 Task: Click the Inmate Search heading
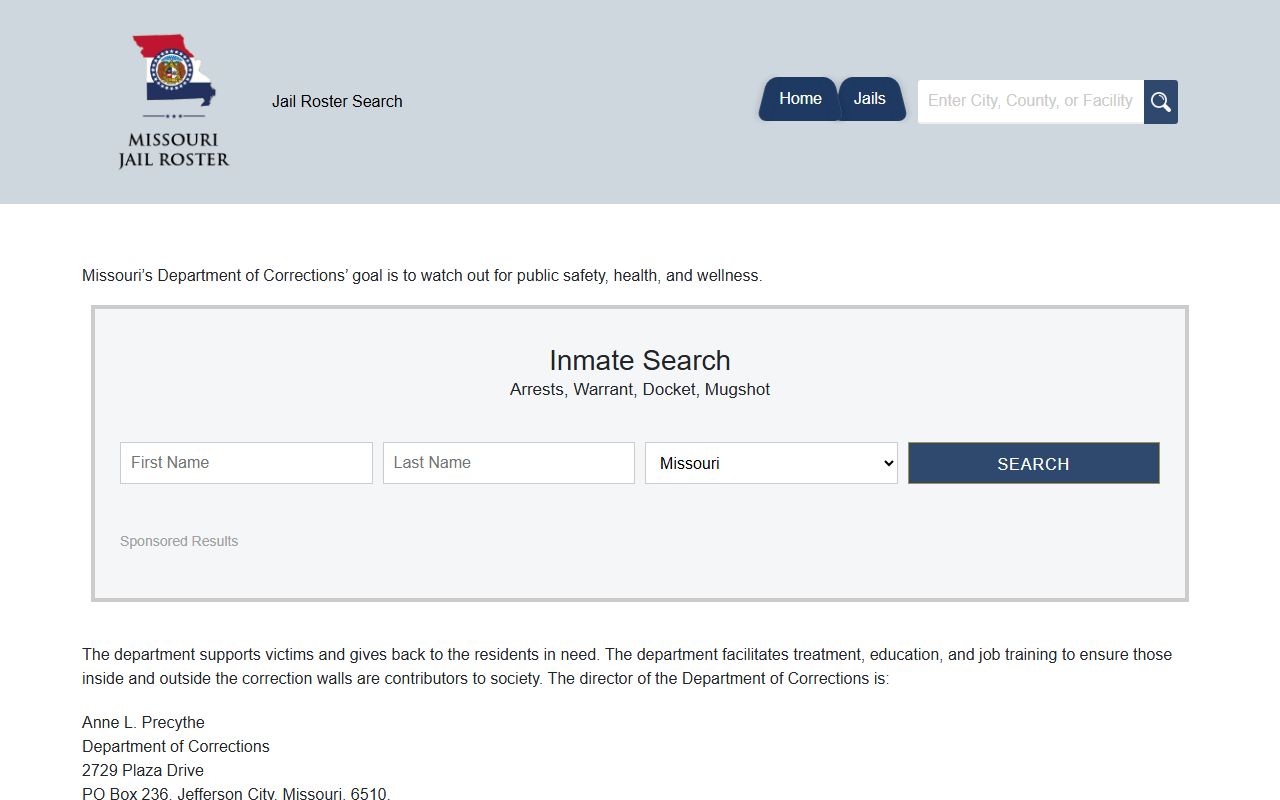point(639,360)
